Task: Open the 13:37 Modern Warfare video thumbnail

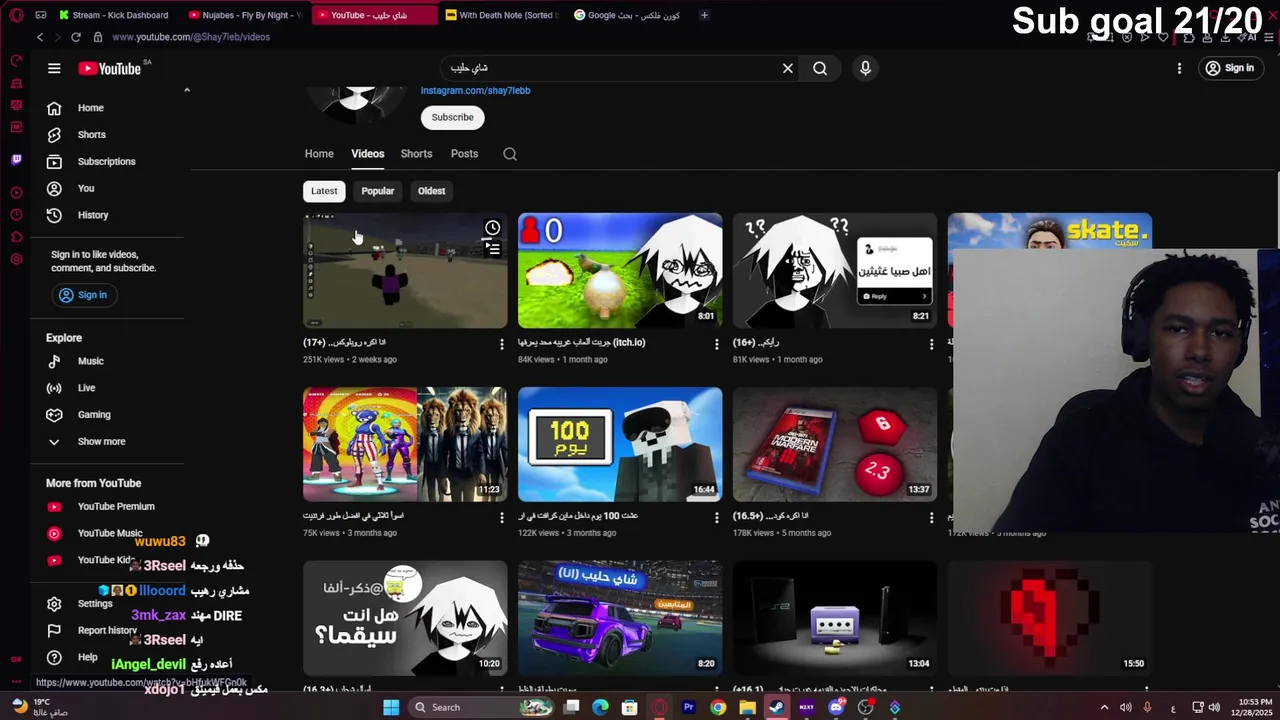Action: click(x=835, y=444)
